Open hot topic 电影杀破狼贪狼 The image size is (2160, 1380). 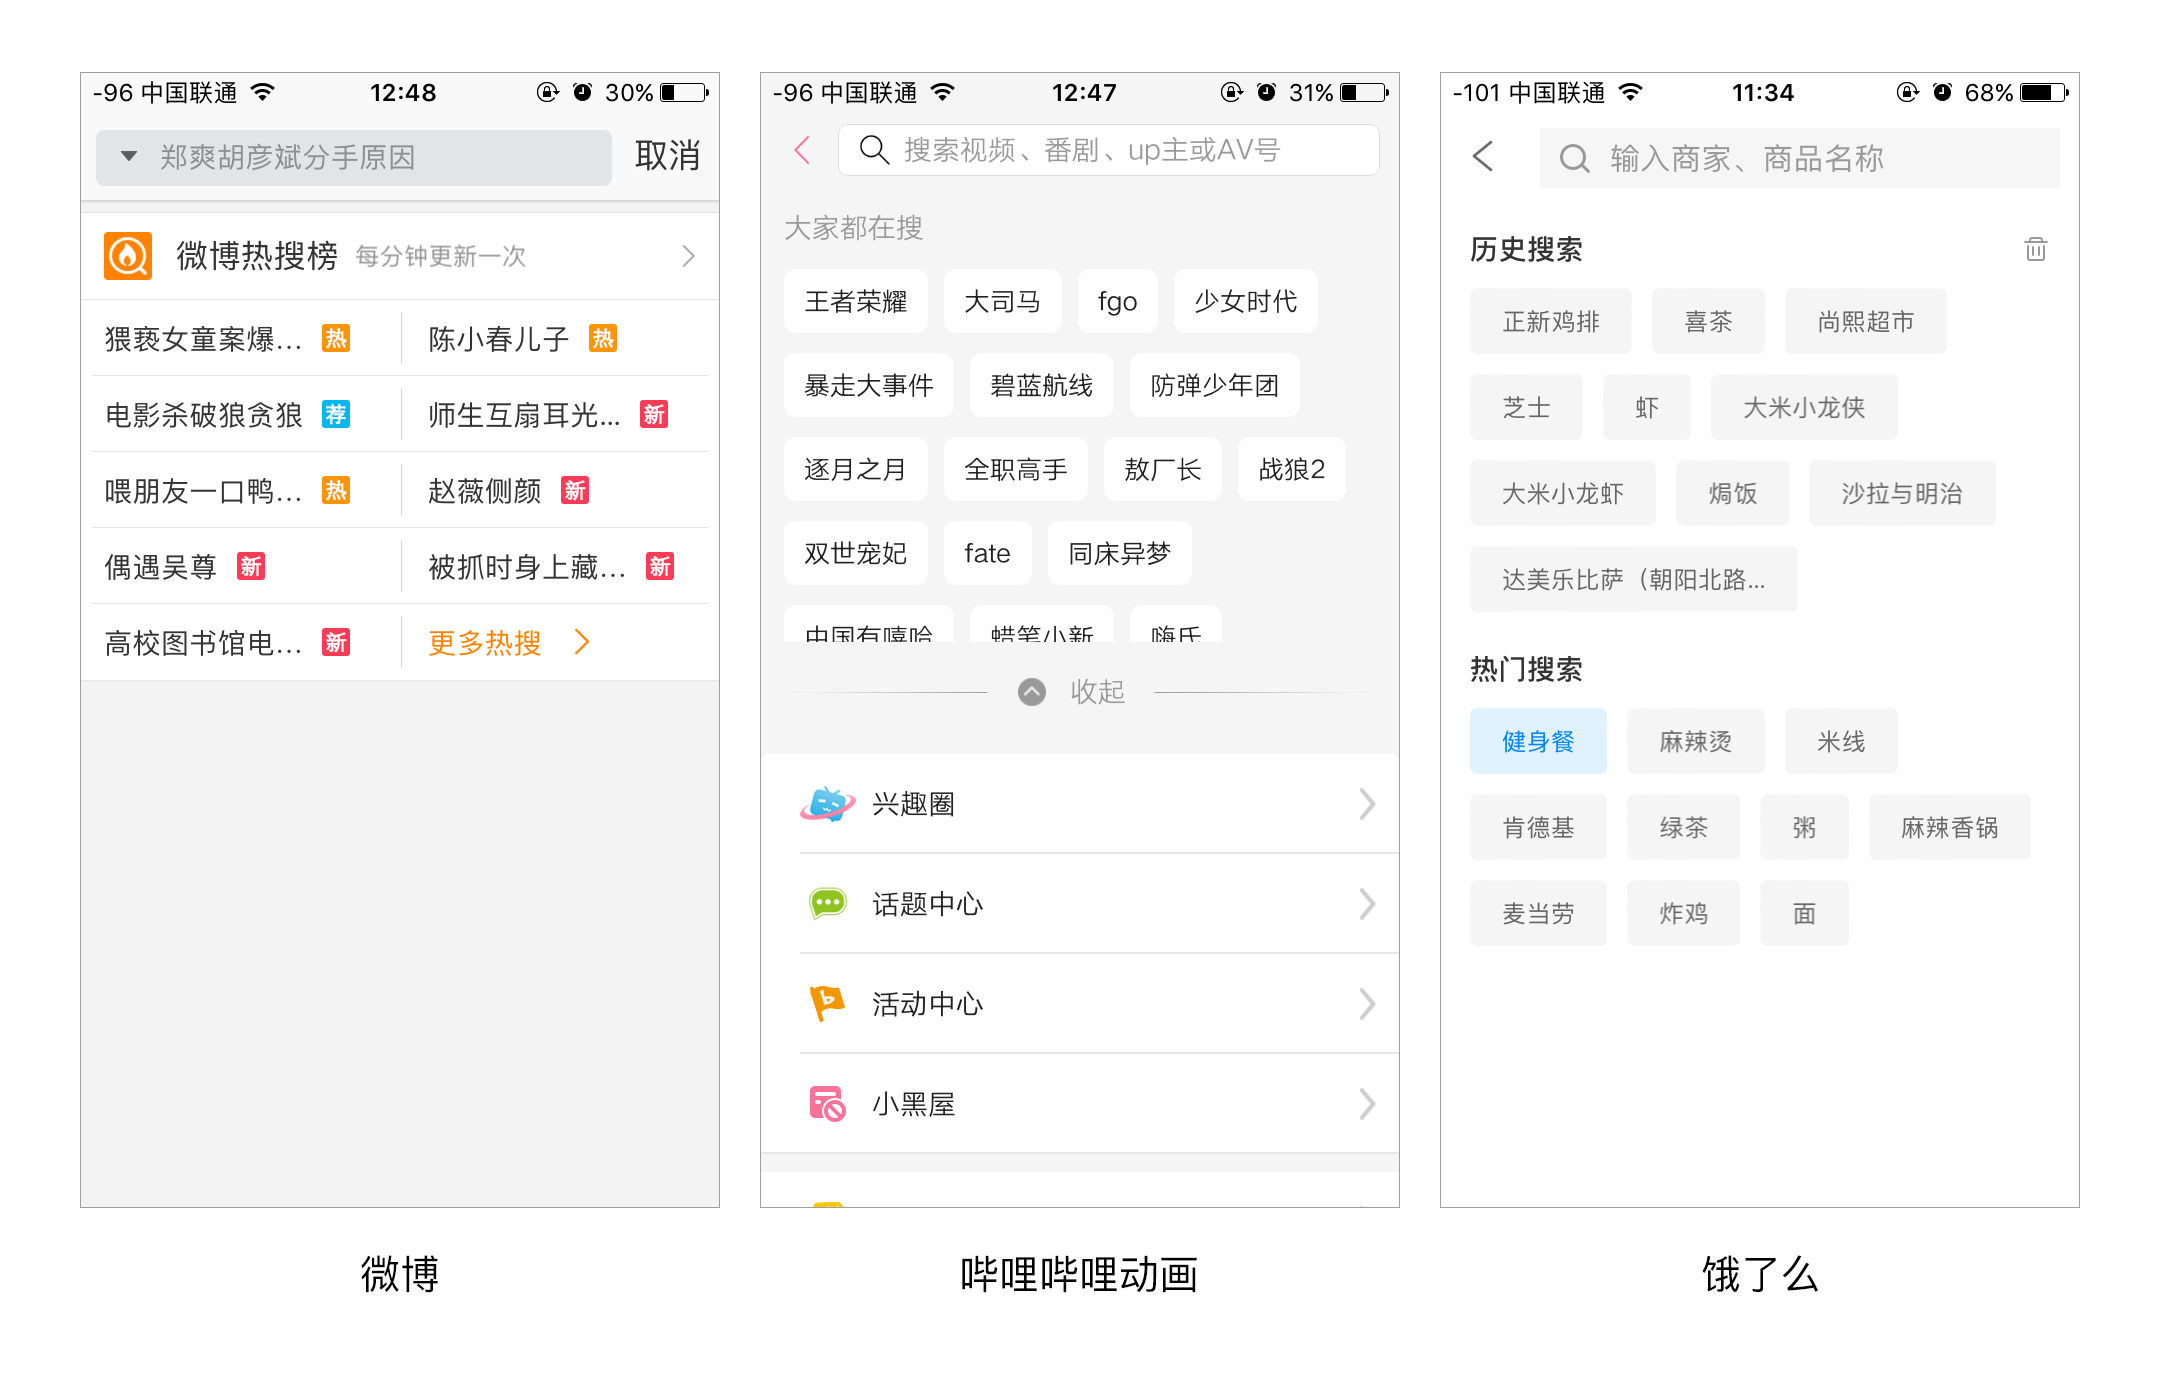point(204,415)
